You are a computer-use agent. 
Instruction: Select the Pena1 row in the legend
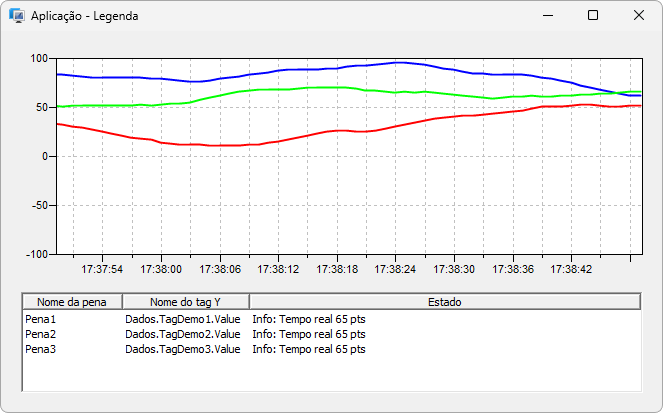tap(41, 319)
